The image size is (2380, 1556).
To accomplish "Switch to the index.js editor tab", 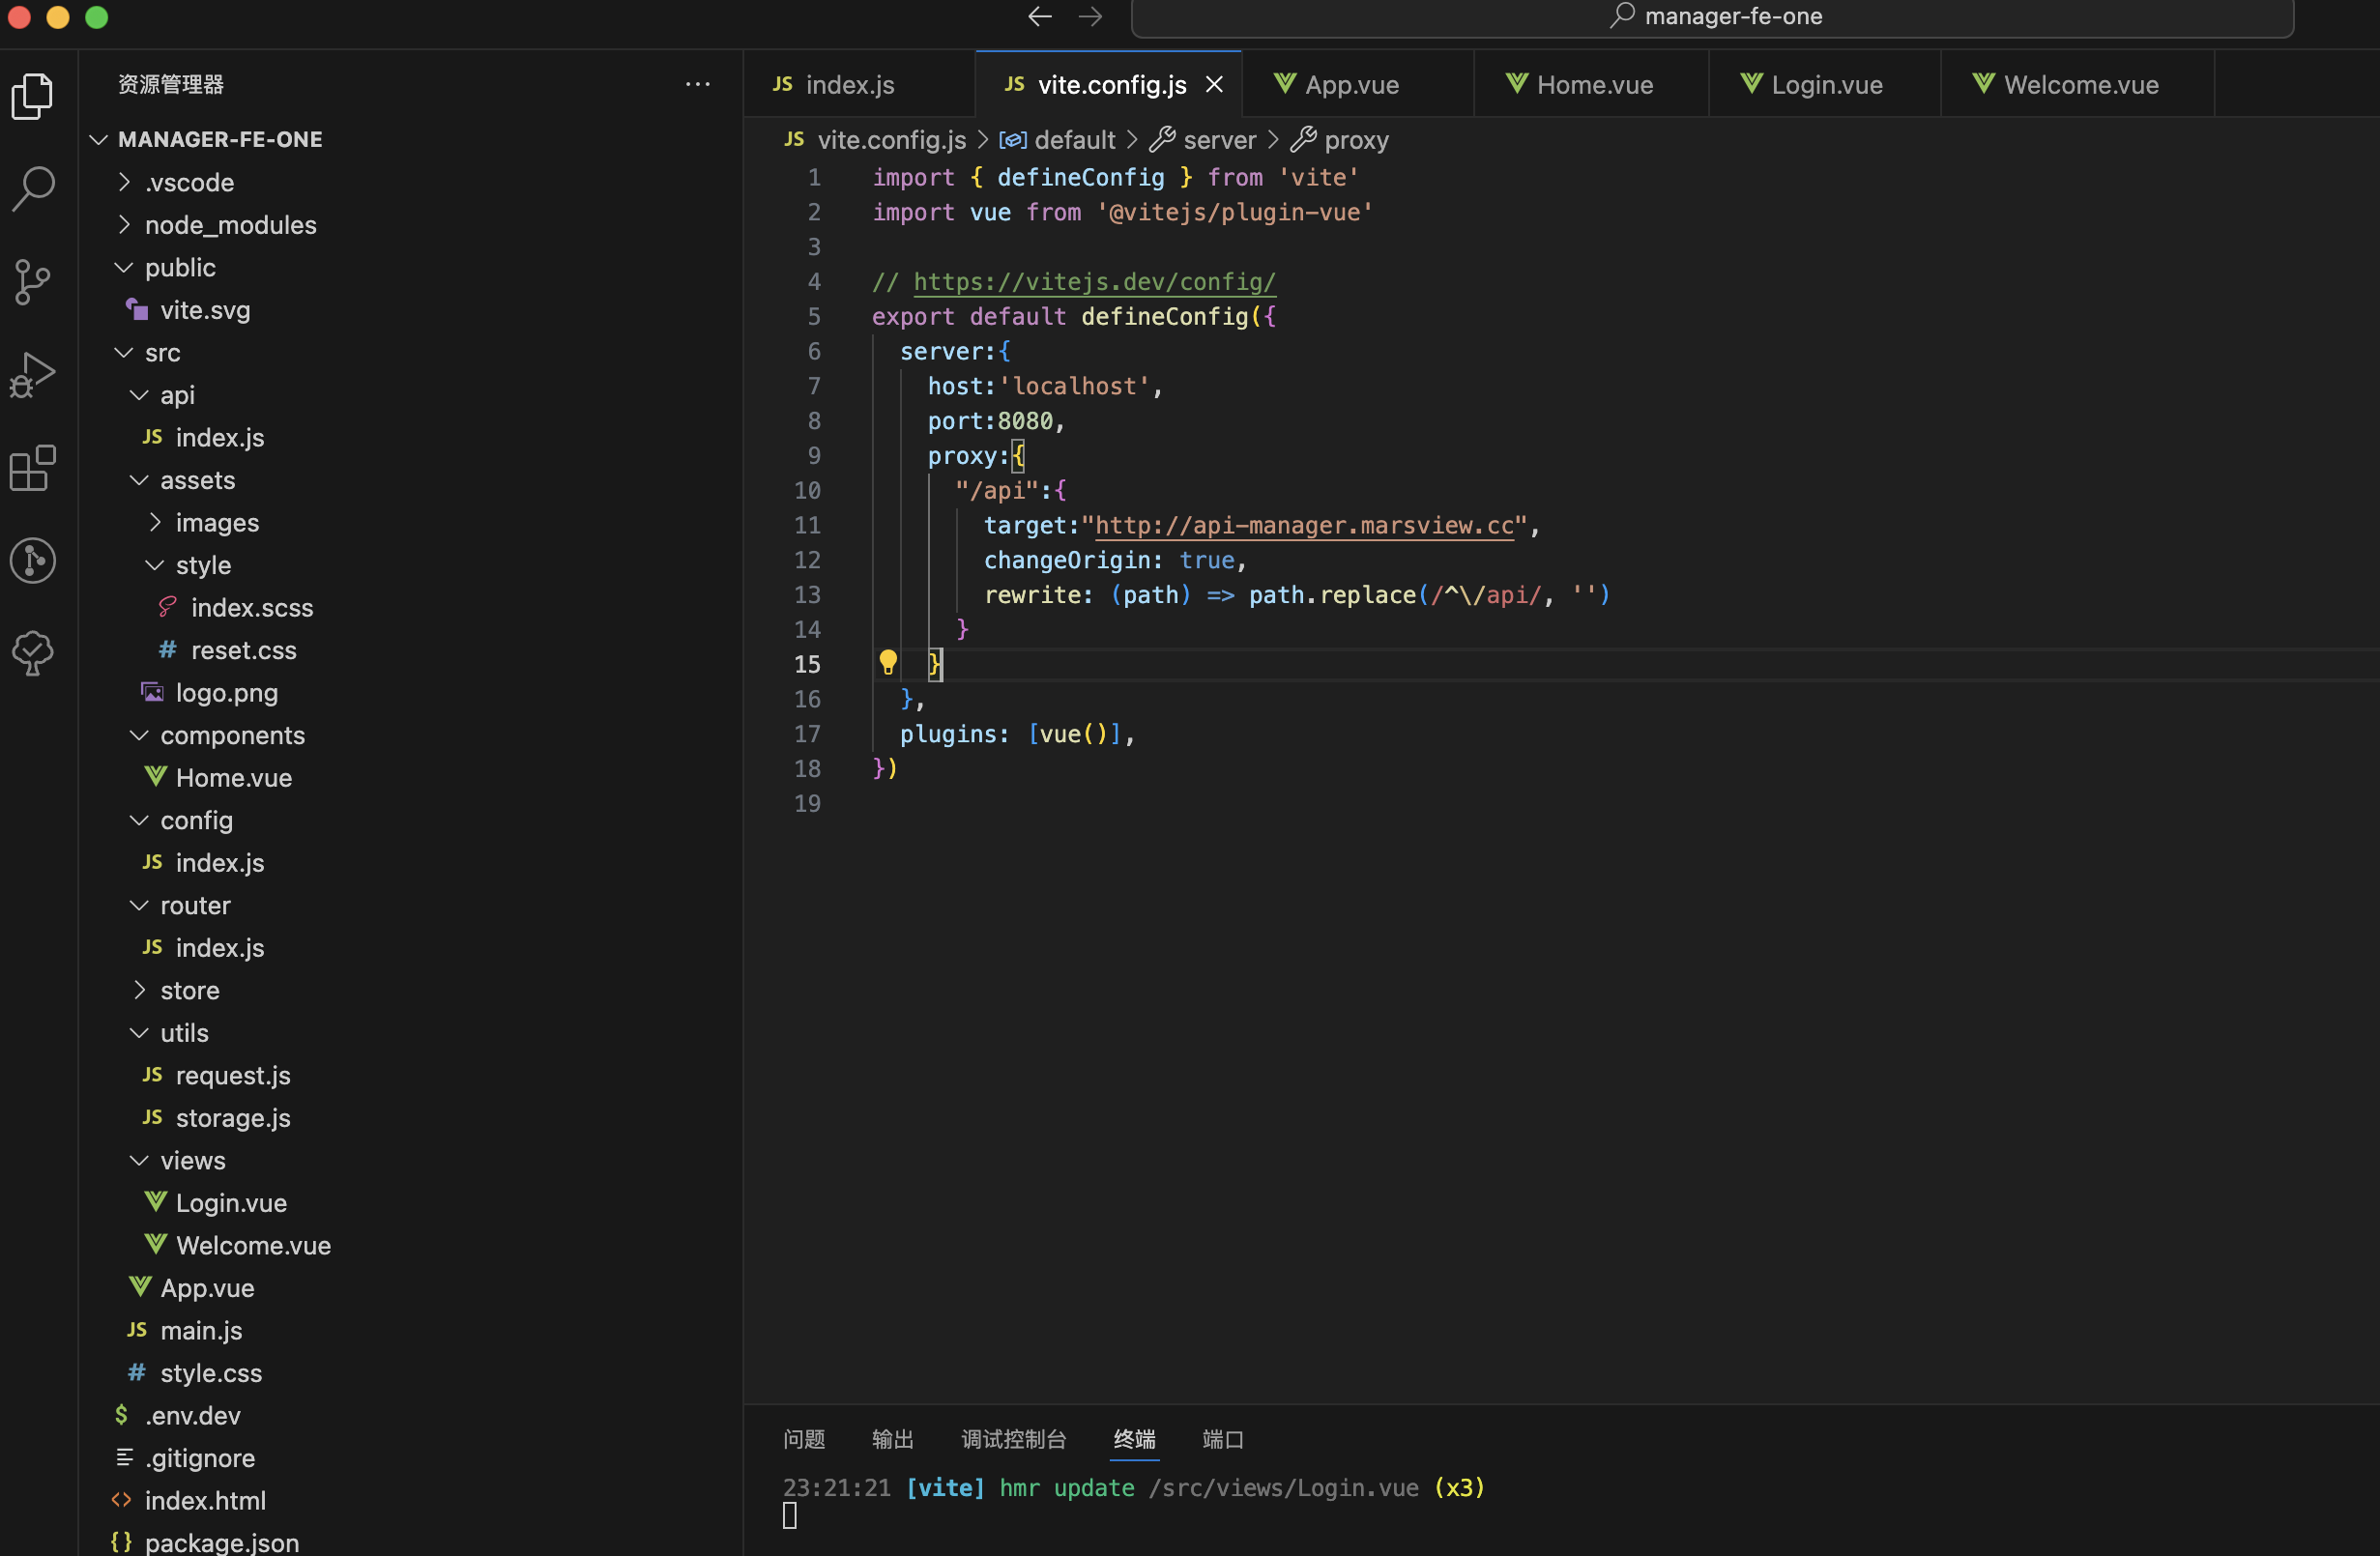I will [x=859, y=84].
